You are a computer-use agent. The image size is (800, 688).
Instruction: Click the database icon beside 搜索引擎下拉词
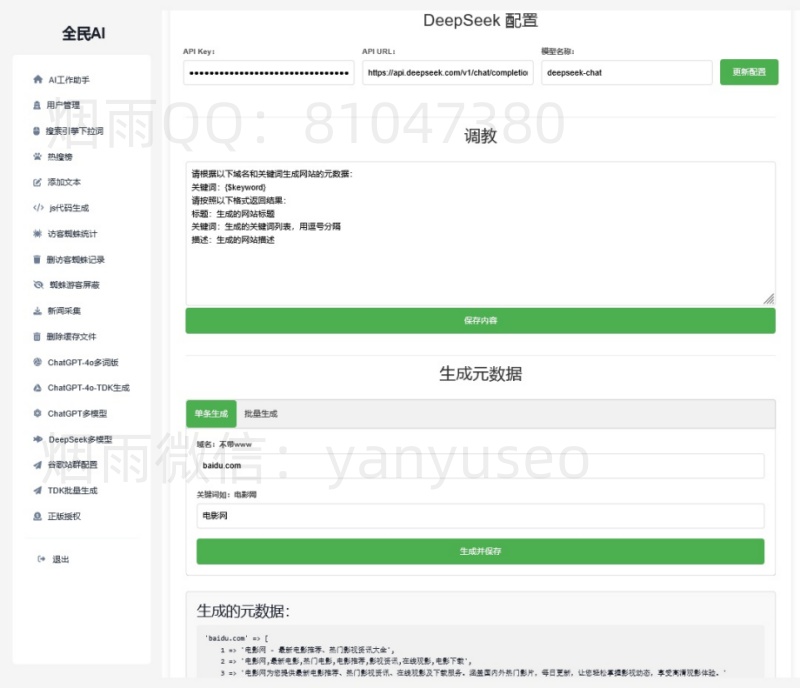[36, 131]
